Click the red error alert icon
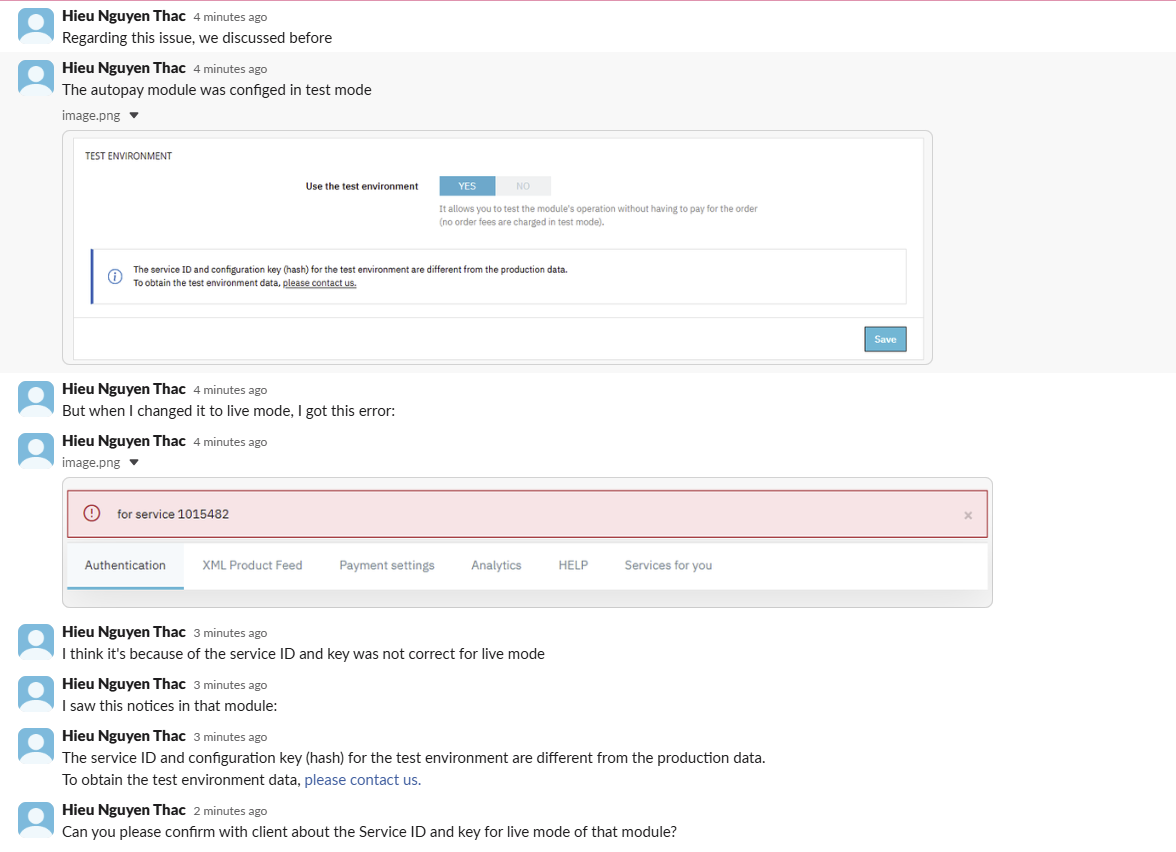The image size is (1176, 852). (92, 513)
